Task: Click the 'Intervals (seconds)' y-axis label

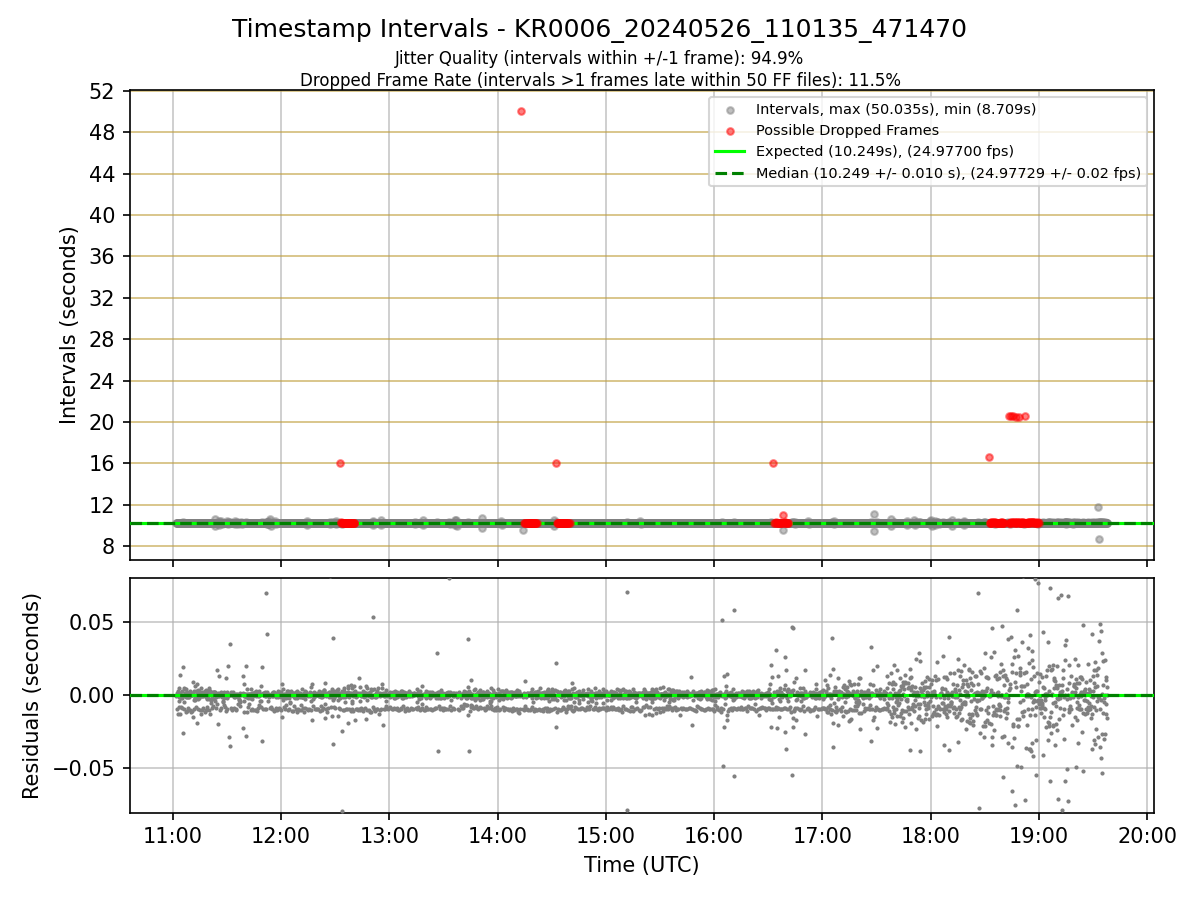Action: click(x=68, y=325)
